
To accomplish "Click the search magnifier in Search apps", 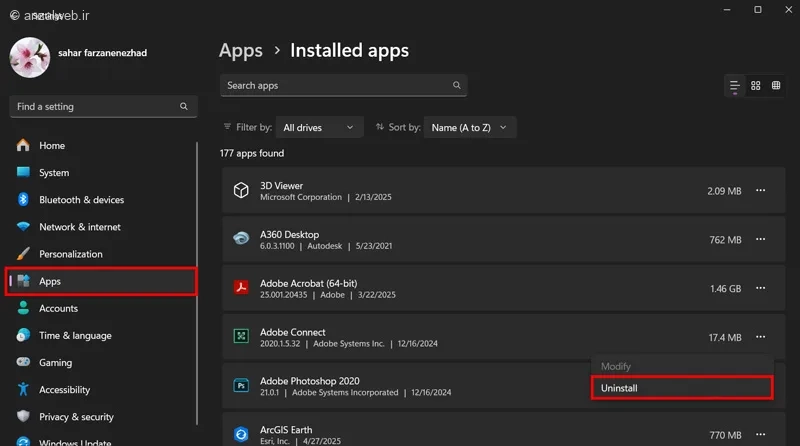I will (457, 86).
